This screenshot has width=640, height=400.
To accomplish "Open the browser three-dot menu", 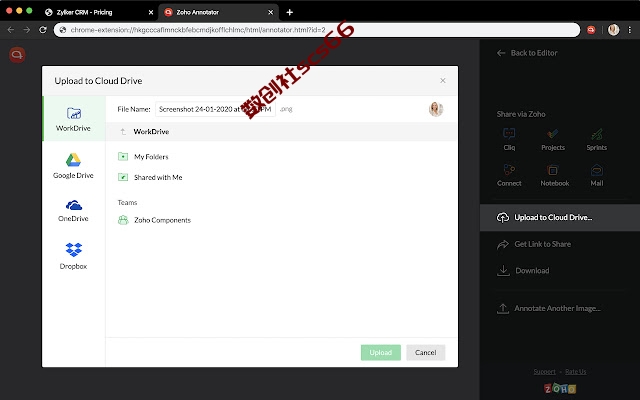I will click(630, 30).
